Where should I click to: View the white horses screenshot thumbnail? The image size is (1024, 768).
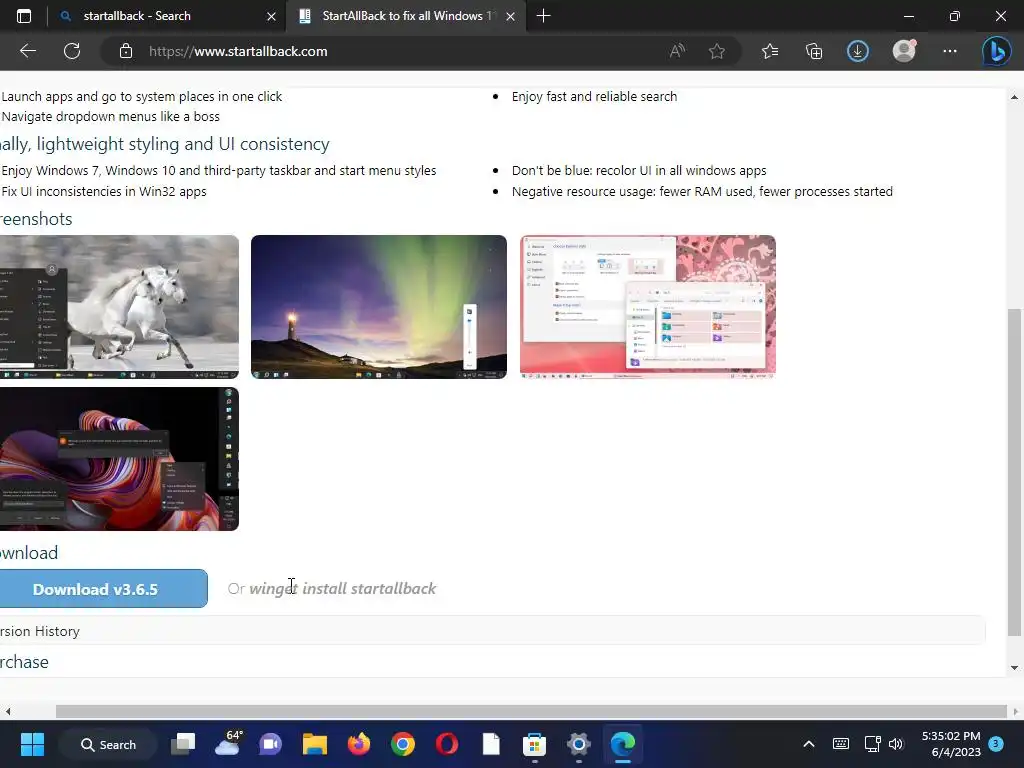pyautogui.click(x=120, y=307)
